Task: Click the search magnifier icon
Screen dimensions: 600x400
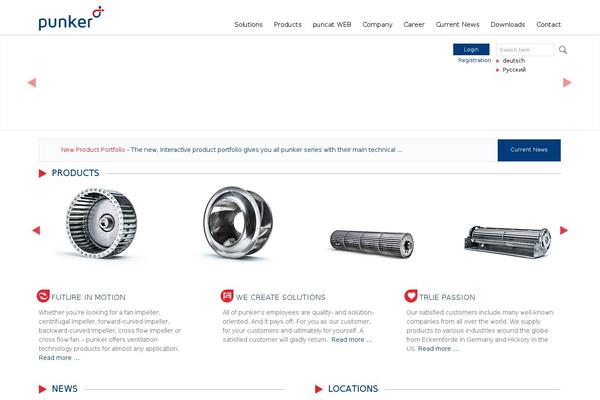Action: click(563, 50)
